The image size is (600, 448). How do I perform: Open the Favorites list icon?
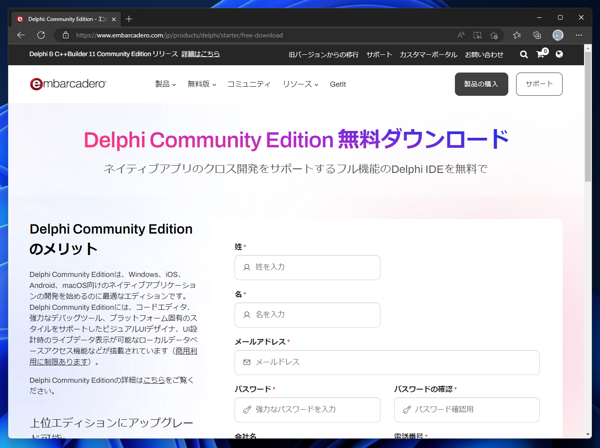coord(517,35)
